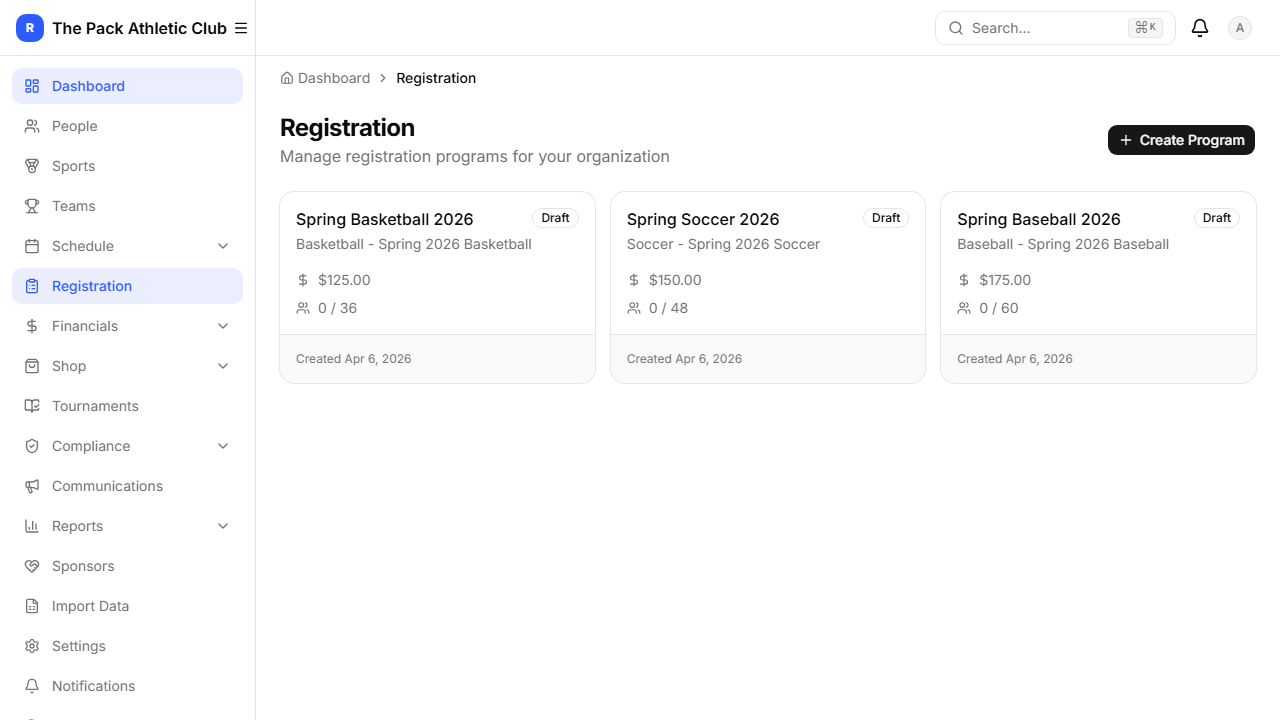Open Communications from the sidebar
The image size is (1280, 720).
tap(127, 486)
